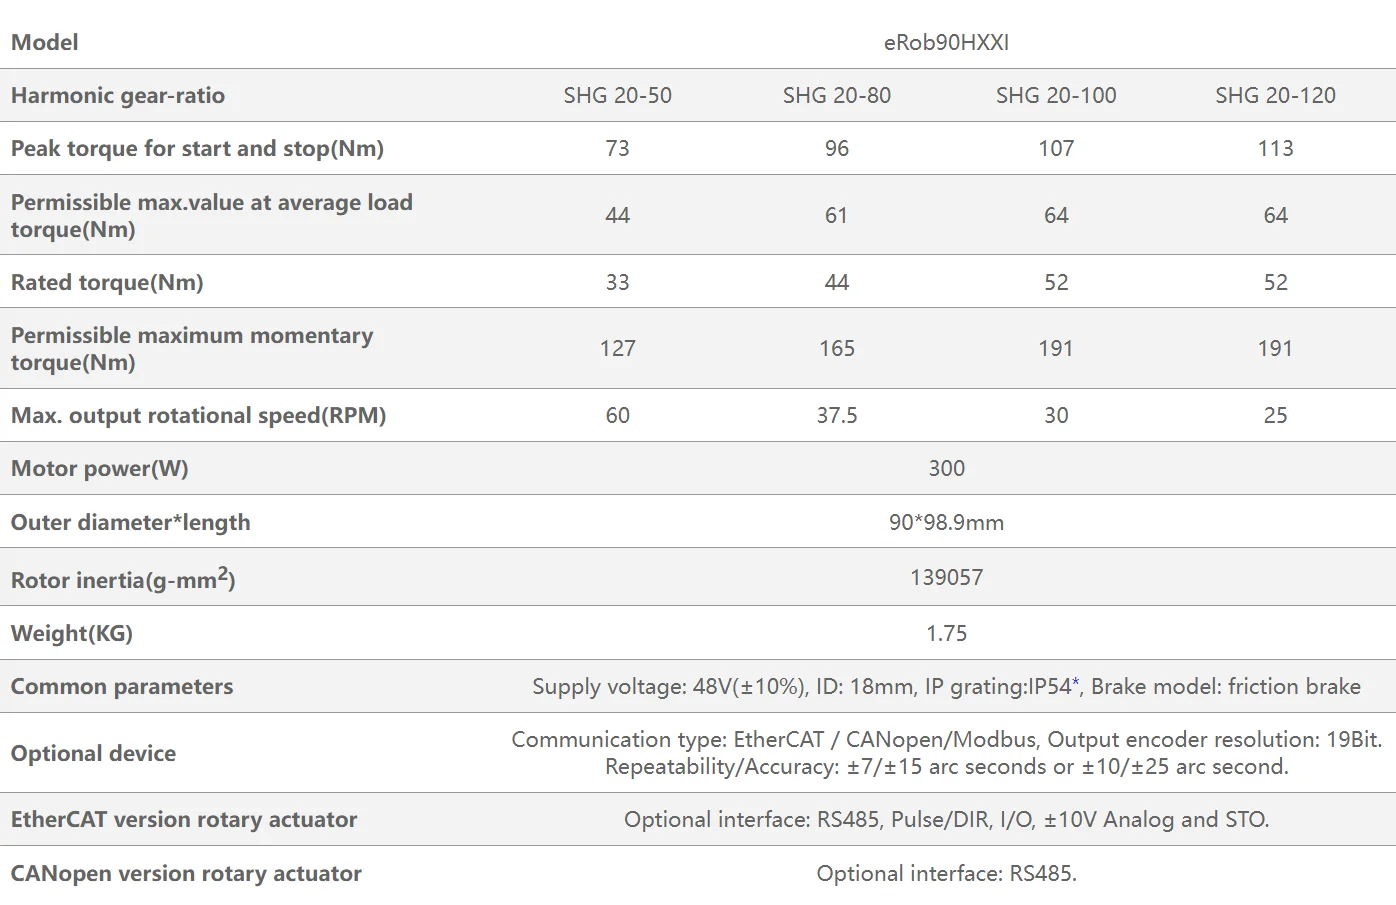Select the rotor inertia value 139057
1396x905 pixels.
[946, 577]
